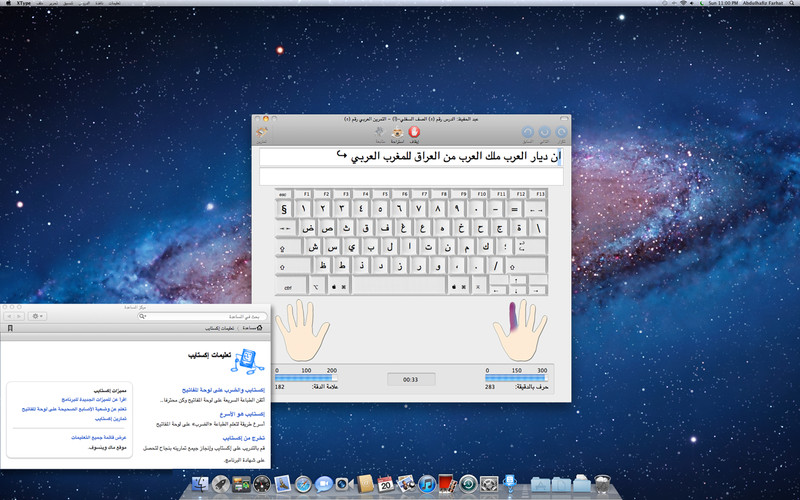Open the link اقرأ عن المميزات الجديدة للبرنامج
Viewport: 800px width, 500px height.
tap(94, 399)
